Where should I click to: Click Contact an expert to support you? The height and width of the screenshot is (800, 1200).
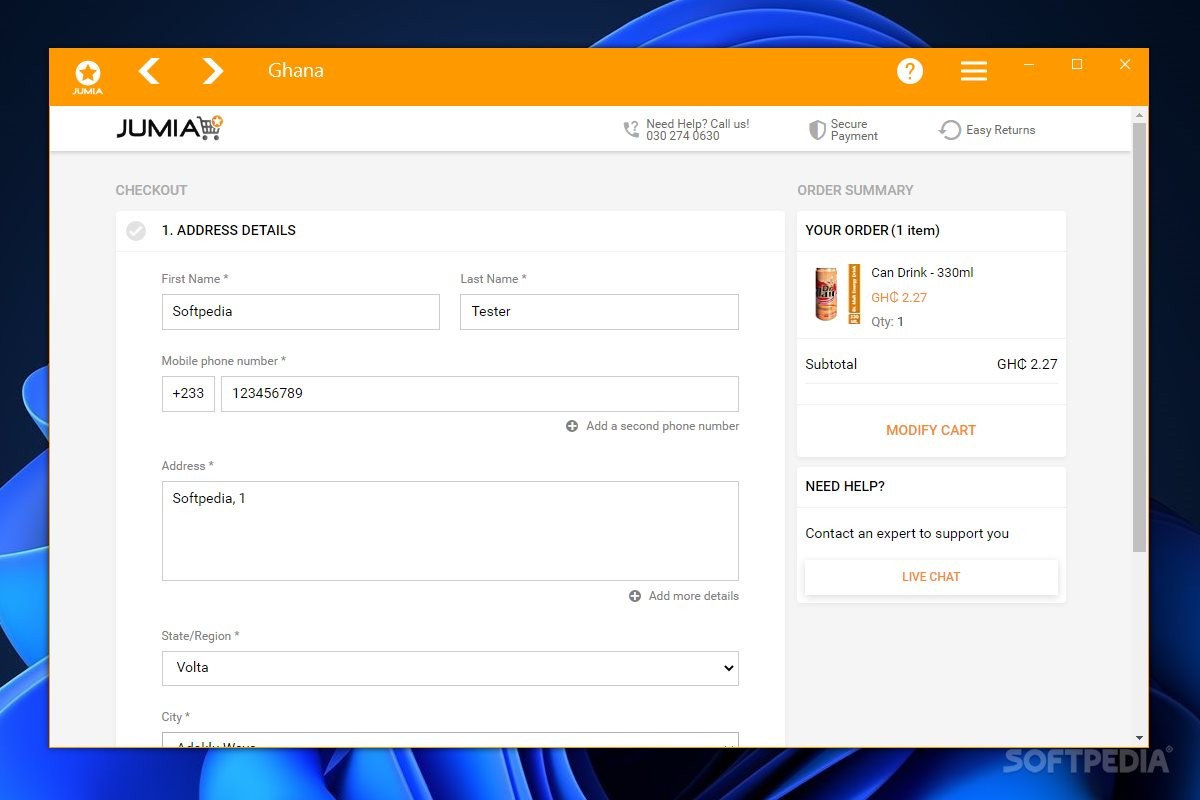point(907,534)
